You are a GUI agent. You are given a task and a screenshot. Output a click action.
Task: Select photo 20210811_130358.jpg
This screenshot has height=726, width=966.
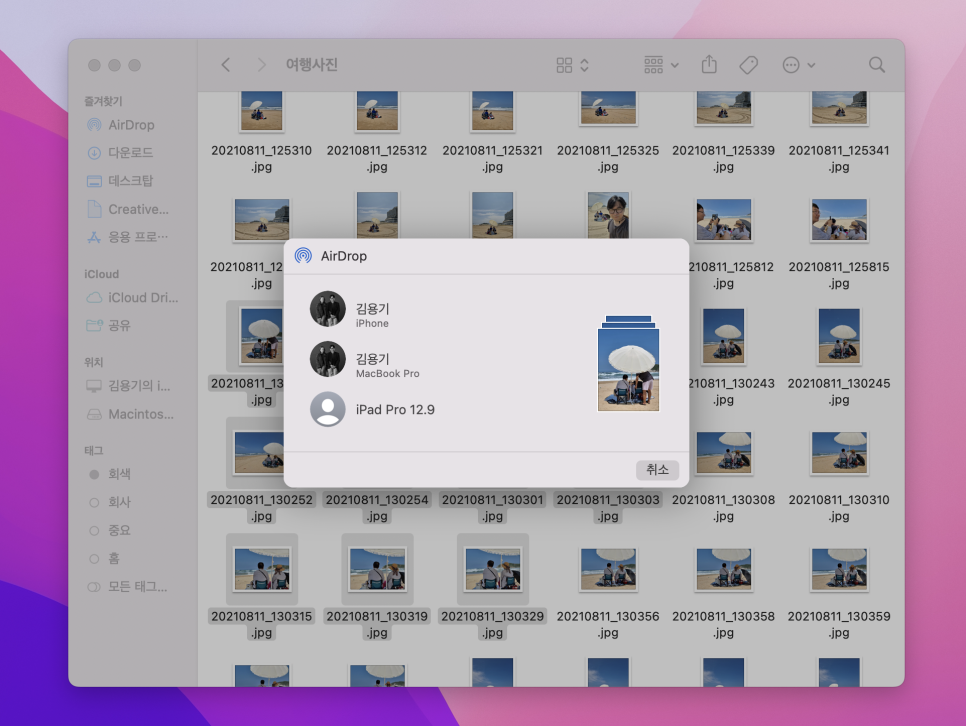click(x=723, y=569)
